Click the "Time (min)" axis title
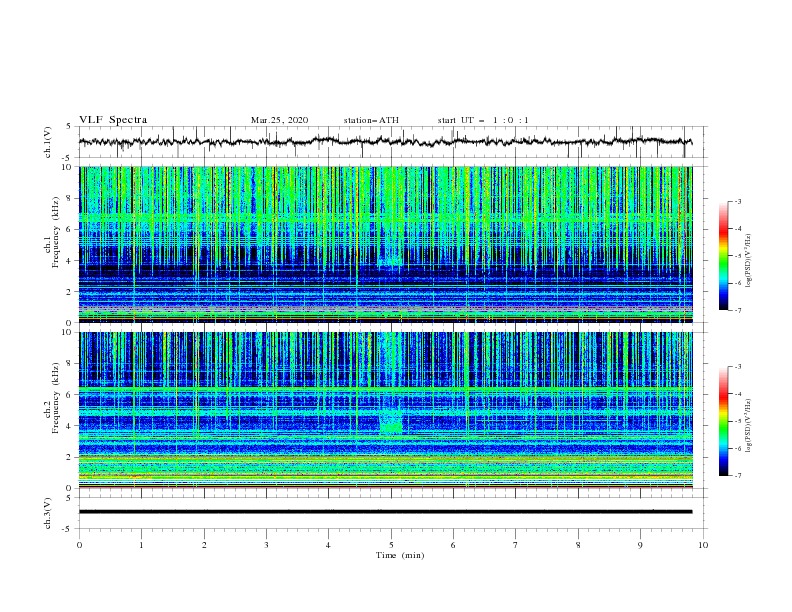Viewport: 792px width, 612px height. point(400,555)
